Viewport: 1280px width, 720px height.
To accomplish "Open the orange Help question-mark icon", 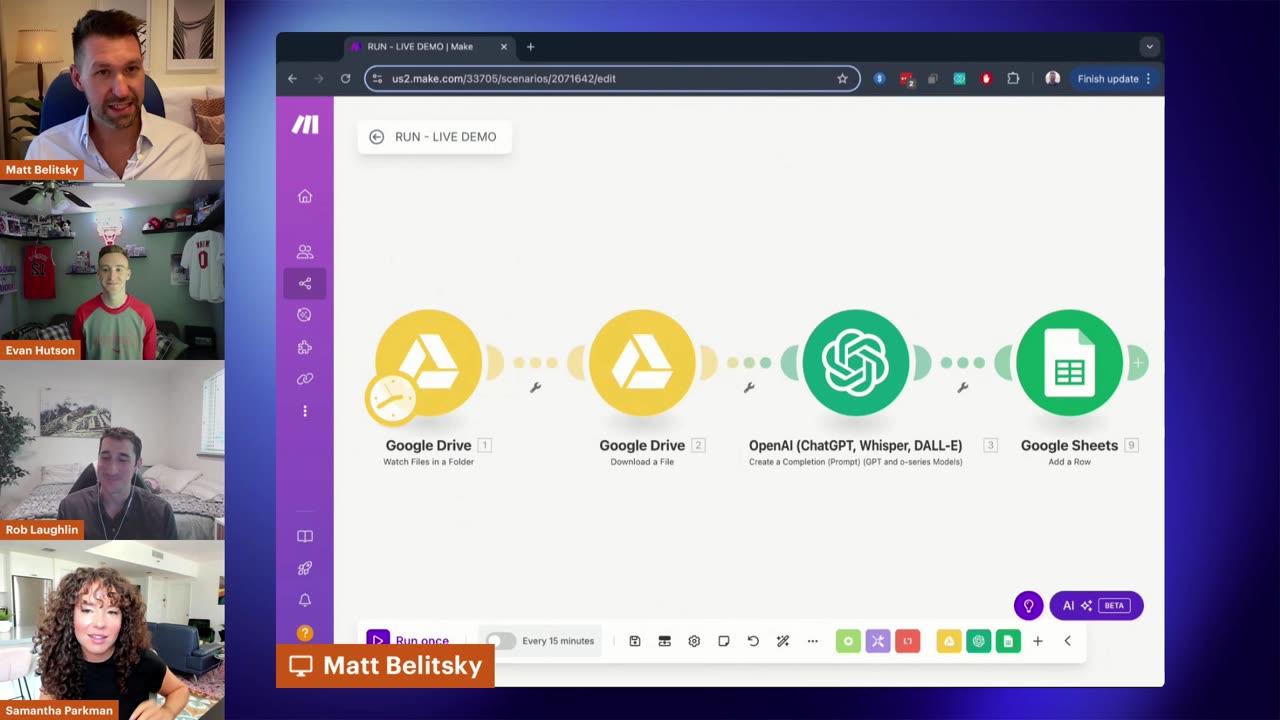I will pos(305,633).
